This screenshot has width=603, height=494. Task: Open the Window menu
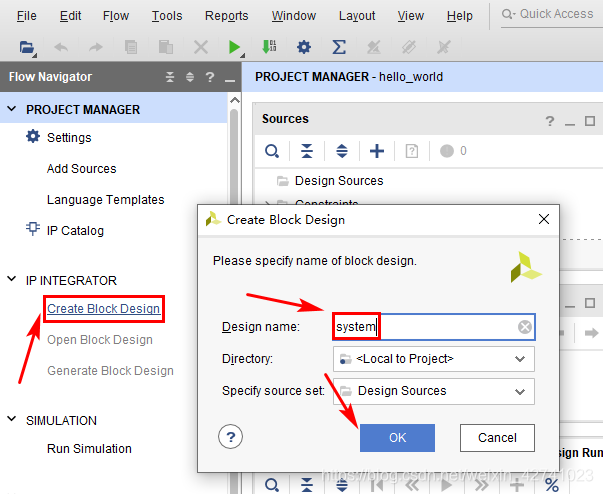click(x=294, y=16)
